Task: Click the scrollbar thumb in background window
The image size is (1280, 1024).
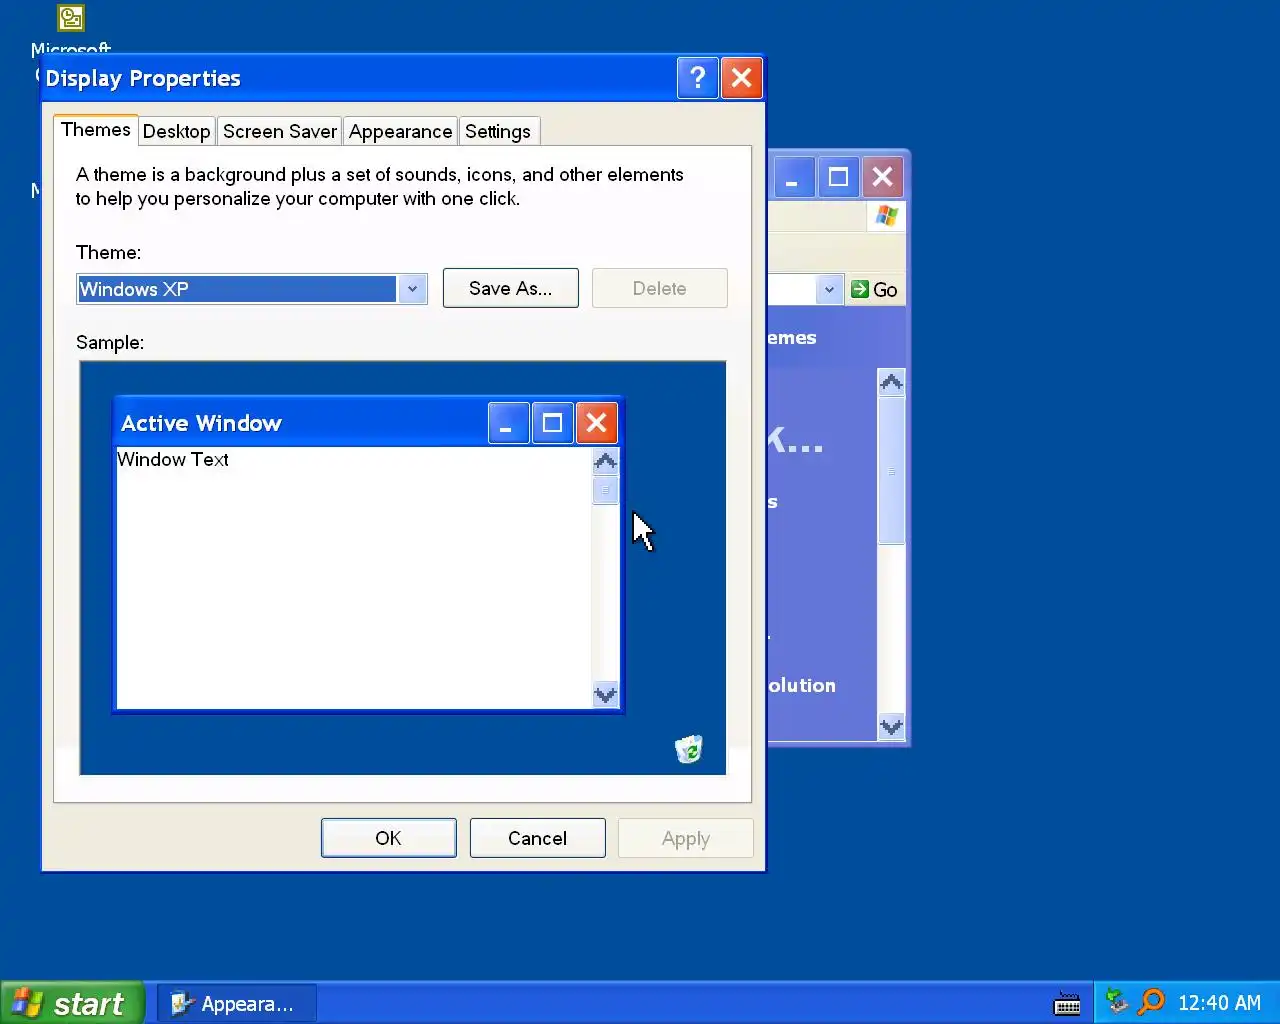Action: click(x=891, y=471)
